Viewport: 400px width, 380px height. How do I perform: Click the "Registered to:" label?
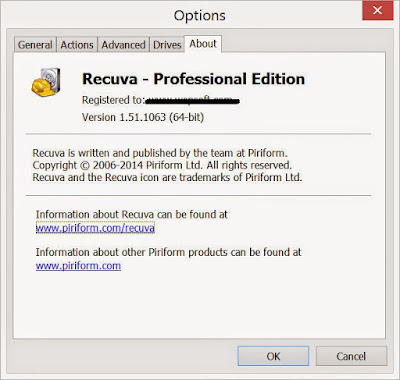pos(113,100)
